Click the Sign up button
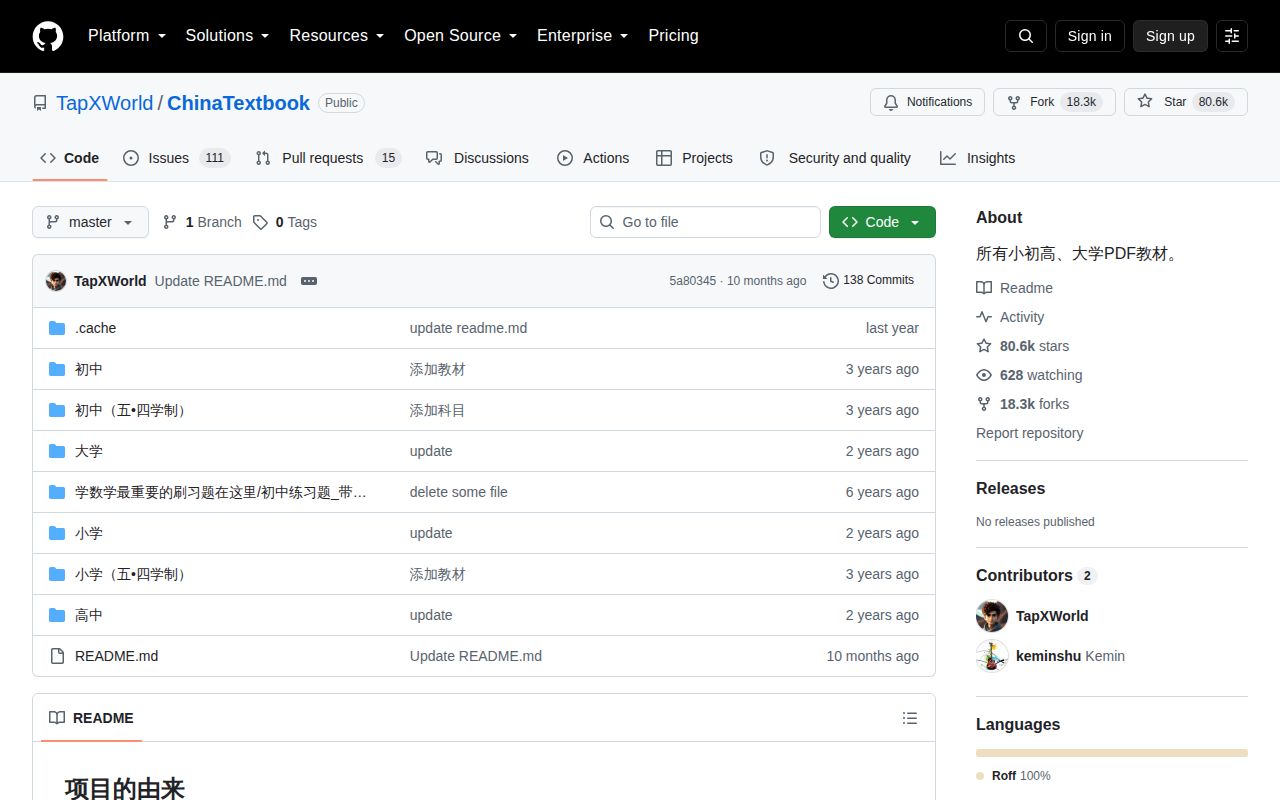 point(1170,36)
